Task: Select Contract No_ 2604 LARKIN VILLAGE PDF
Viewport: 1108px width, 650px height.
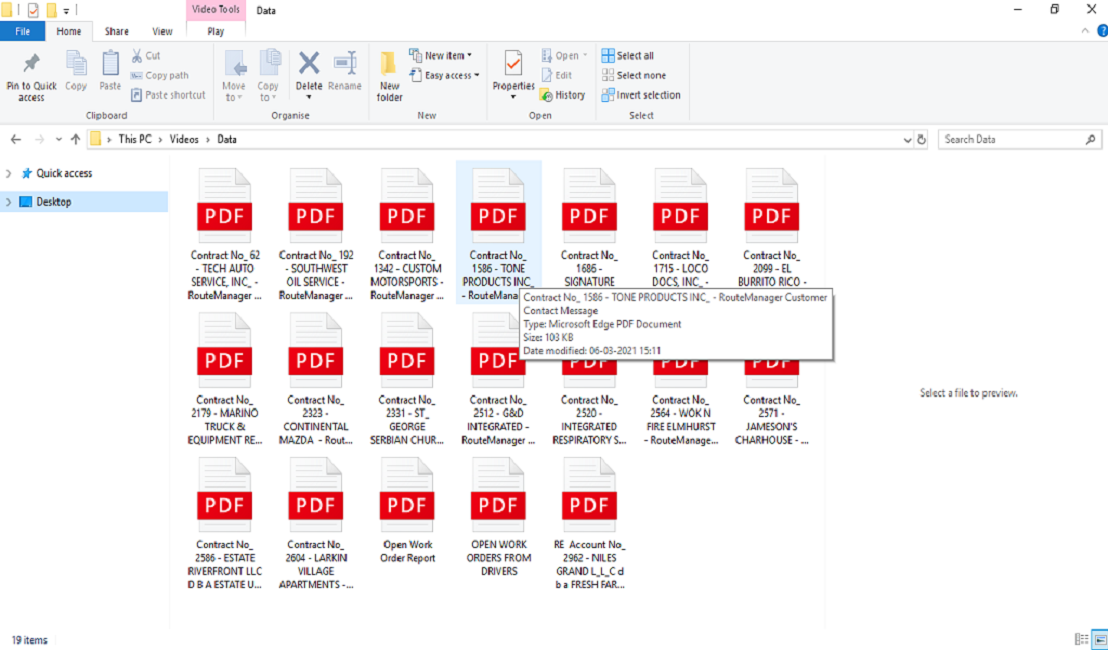Action: coord(316,524)
